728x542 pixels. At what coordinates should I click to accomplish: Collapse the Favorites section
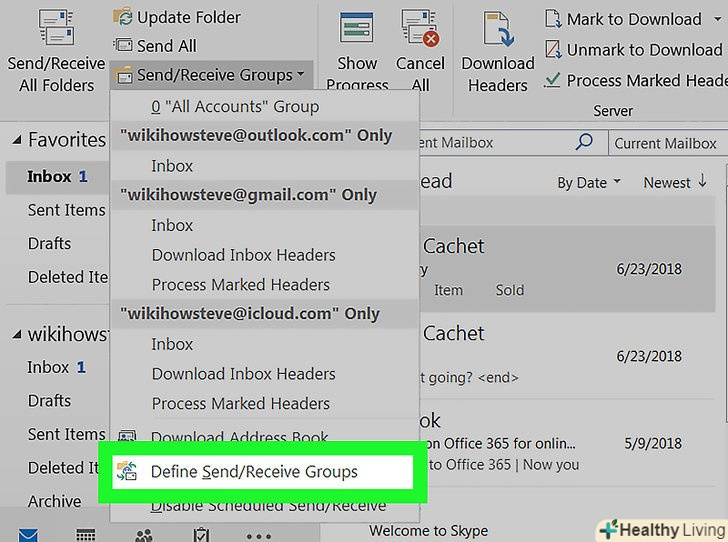click(17, 139)
